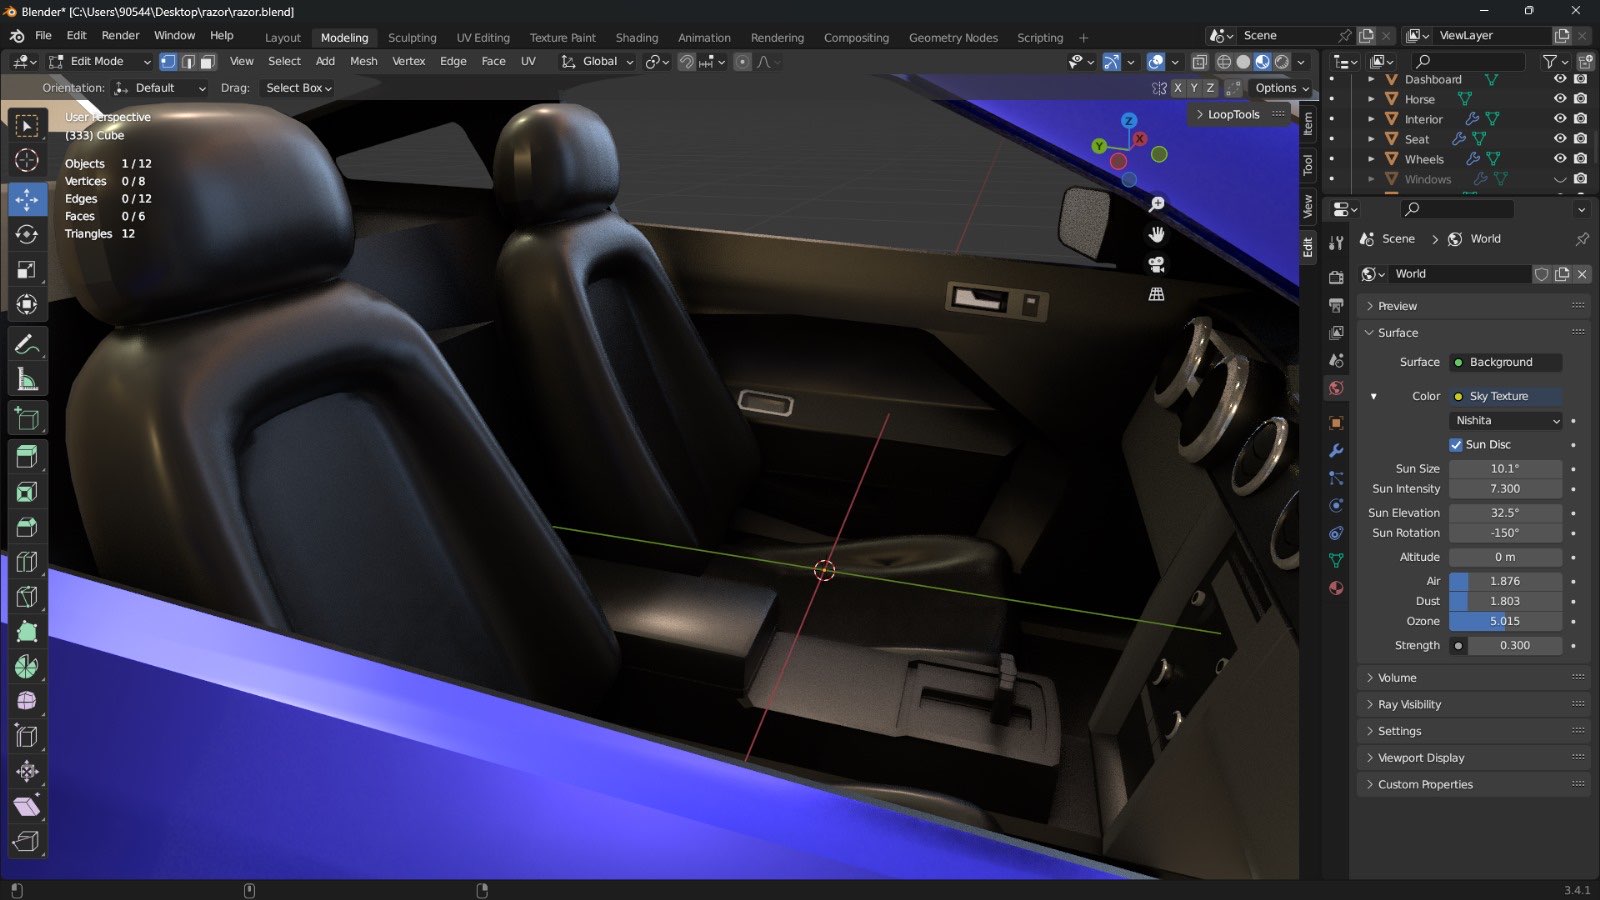1600x900 pixels.
Task: Switch to rendered viewport shading
Action: point(1282,62)
